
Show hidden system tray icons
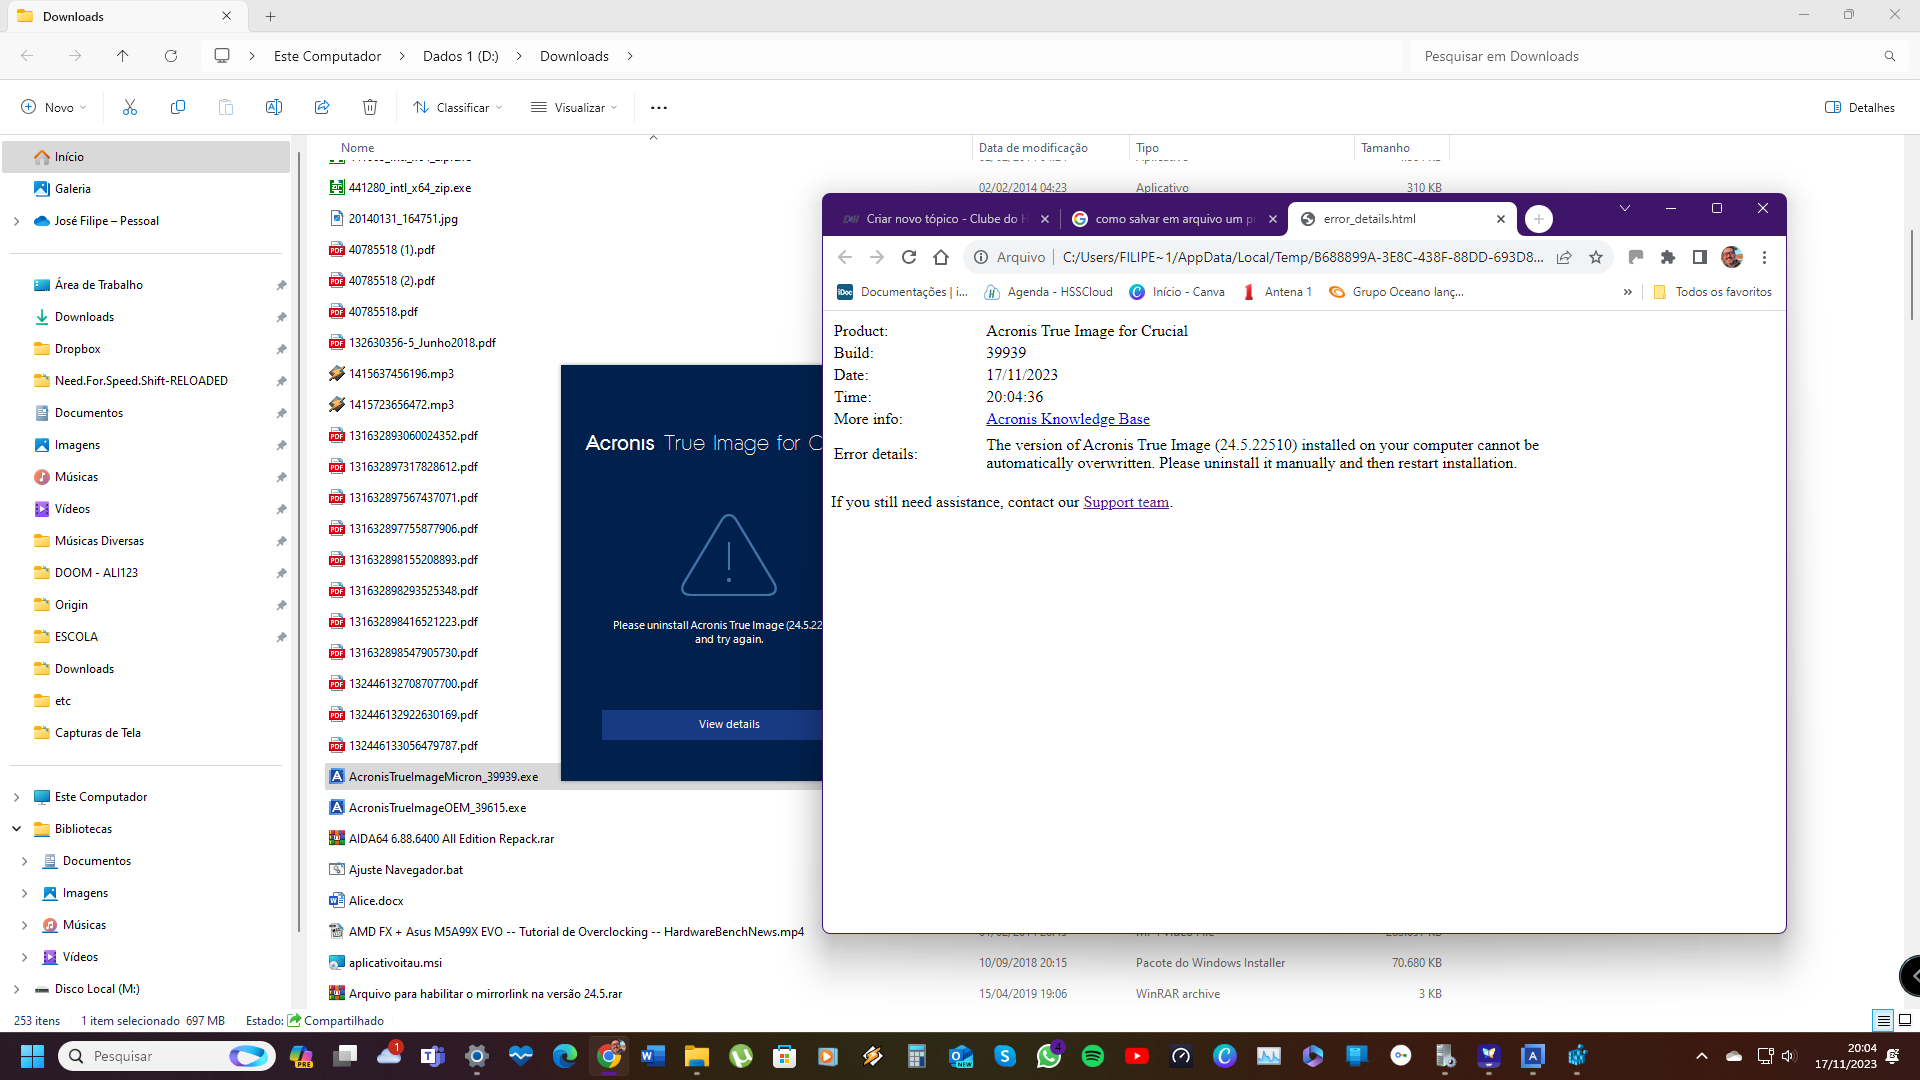(1702, 1056)
